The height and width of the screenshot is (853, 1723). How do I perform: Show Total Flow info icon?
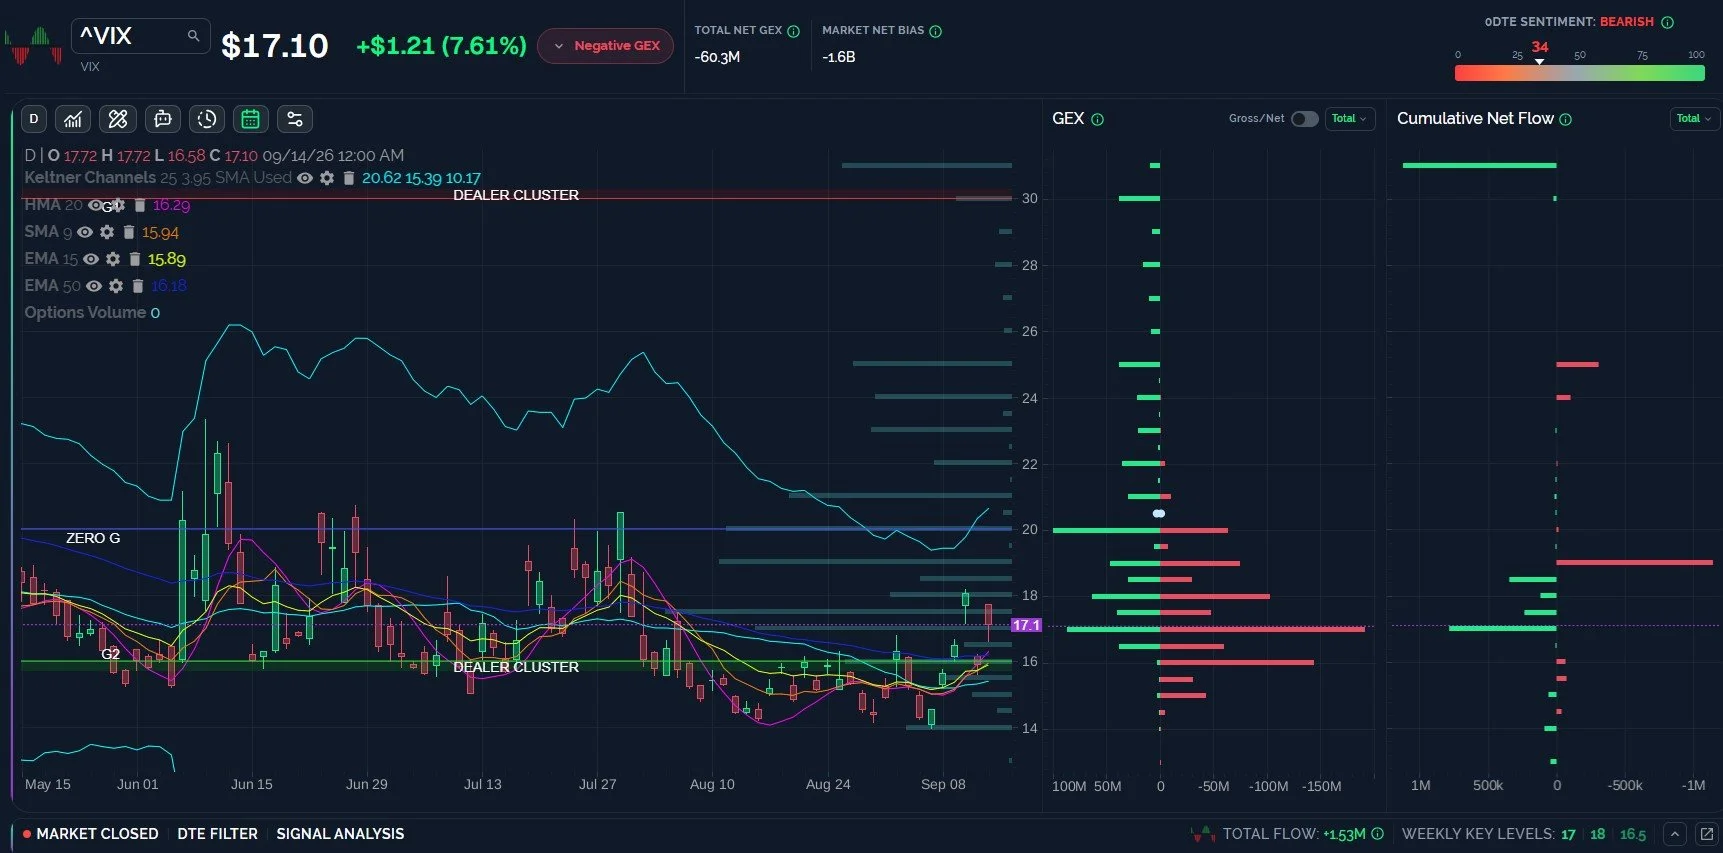pyautogui.click(x=1378, y=834)
